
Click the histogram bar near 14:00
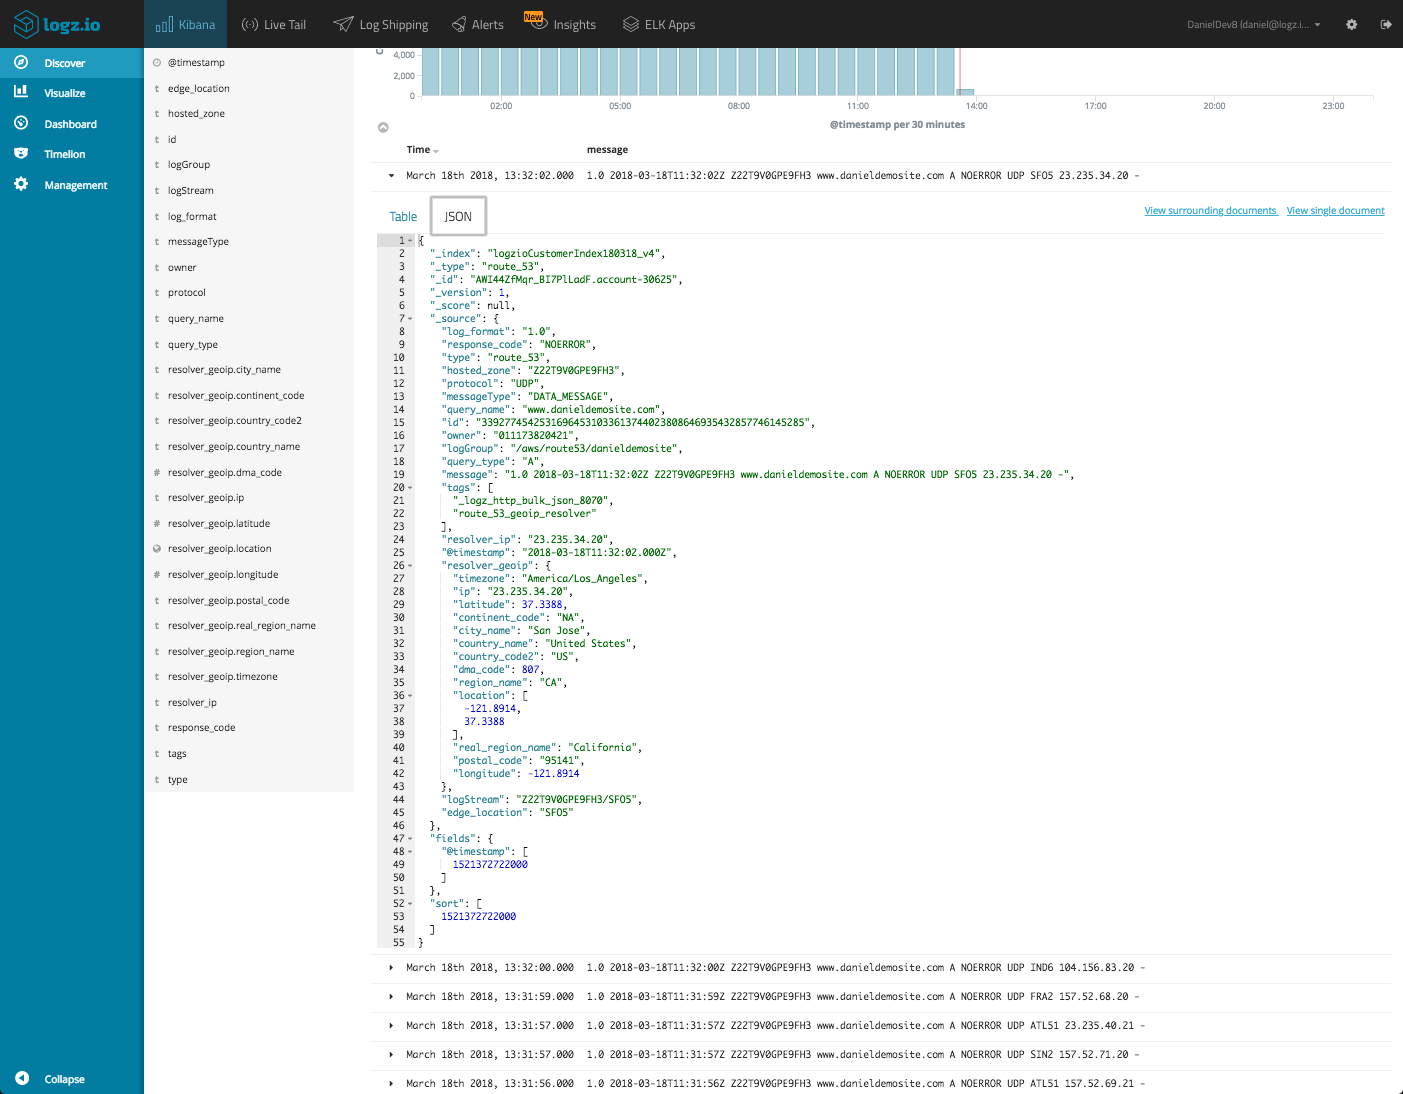coord(966,92)
